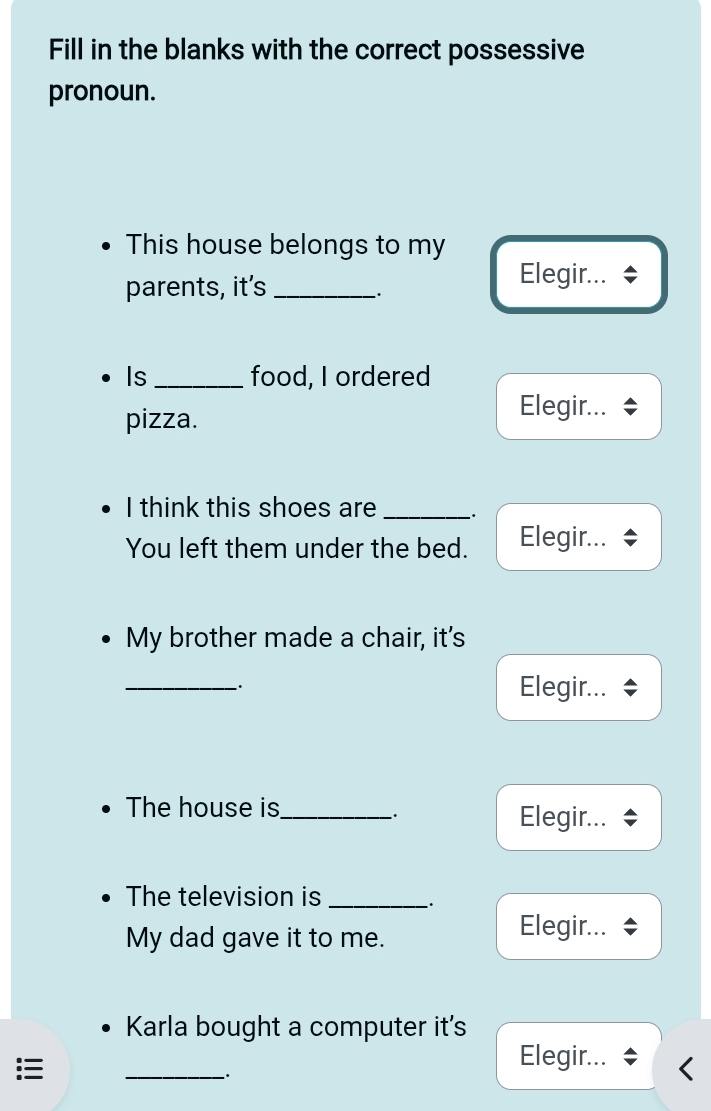The height and width of the screenshot is (1111, 711).
Task: Click the back chevron at bottom right
Action: 686,1068
